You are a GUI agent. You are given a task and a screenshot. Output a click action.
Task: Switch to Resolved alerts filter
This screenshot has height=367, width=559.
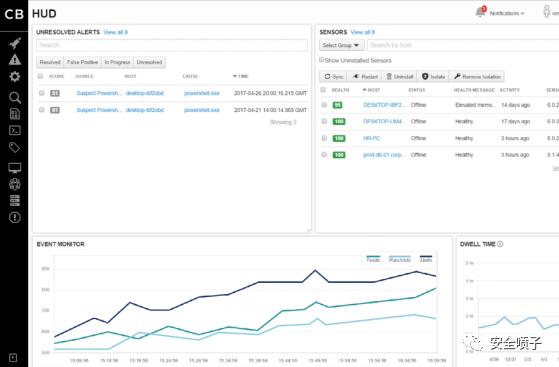tap(50, 62)
